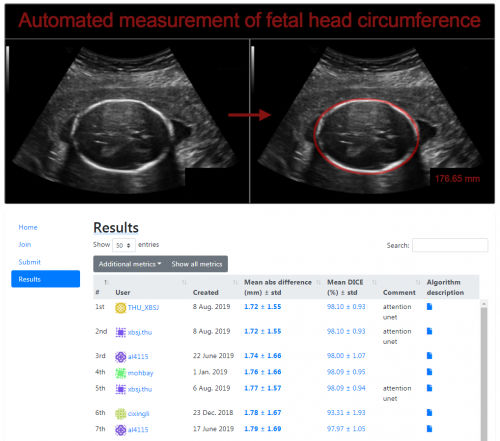
Task: Click mohbay user avatar icon
Action: pos(120,373)
